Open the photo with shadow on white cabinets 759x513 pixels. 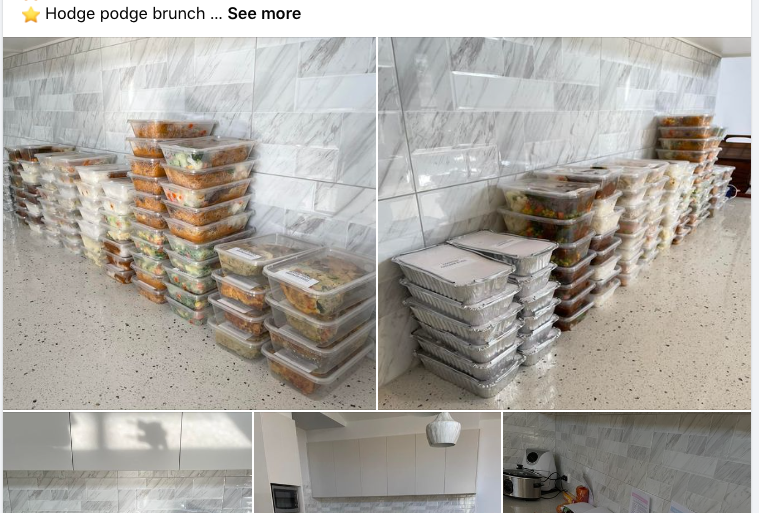(127, 463)
